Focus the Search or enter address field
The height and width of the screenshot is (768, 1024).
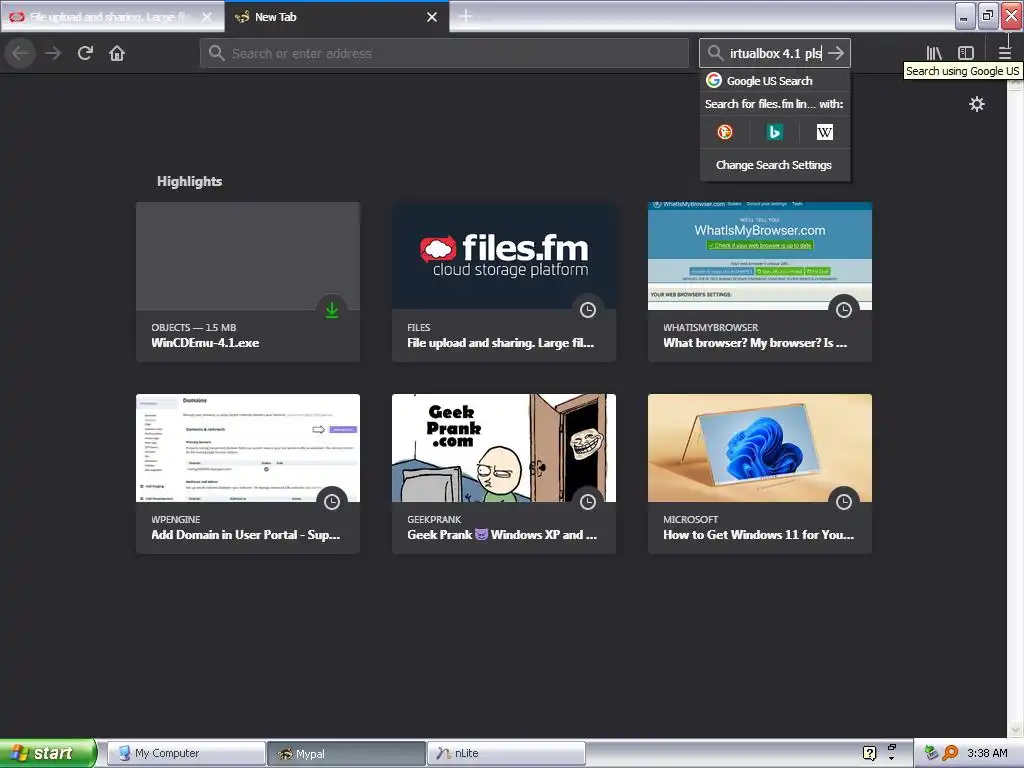pos(444,54)
